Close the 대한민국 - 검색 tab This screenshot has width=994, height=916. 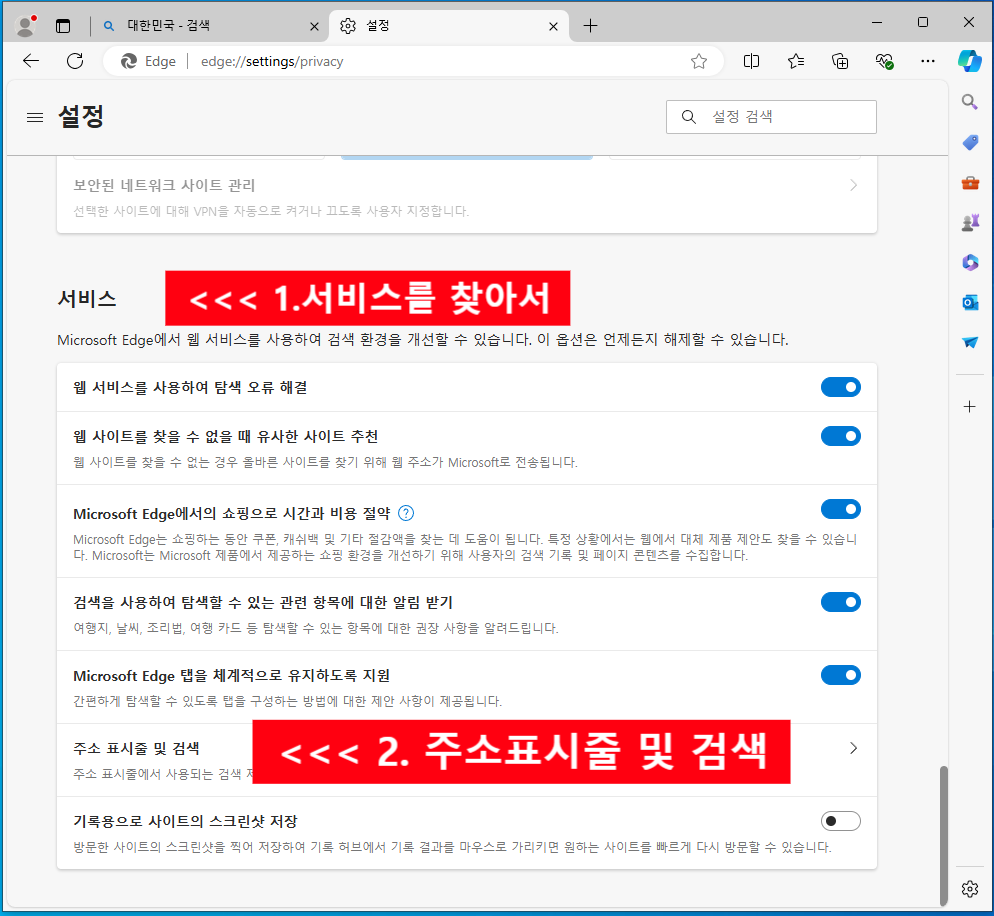[x=314, y=26]
